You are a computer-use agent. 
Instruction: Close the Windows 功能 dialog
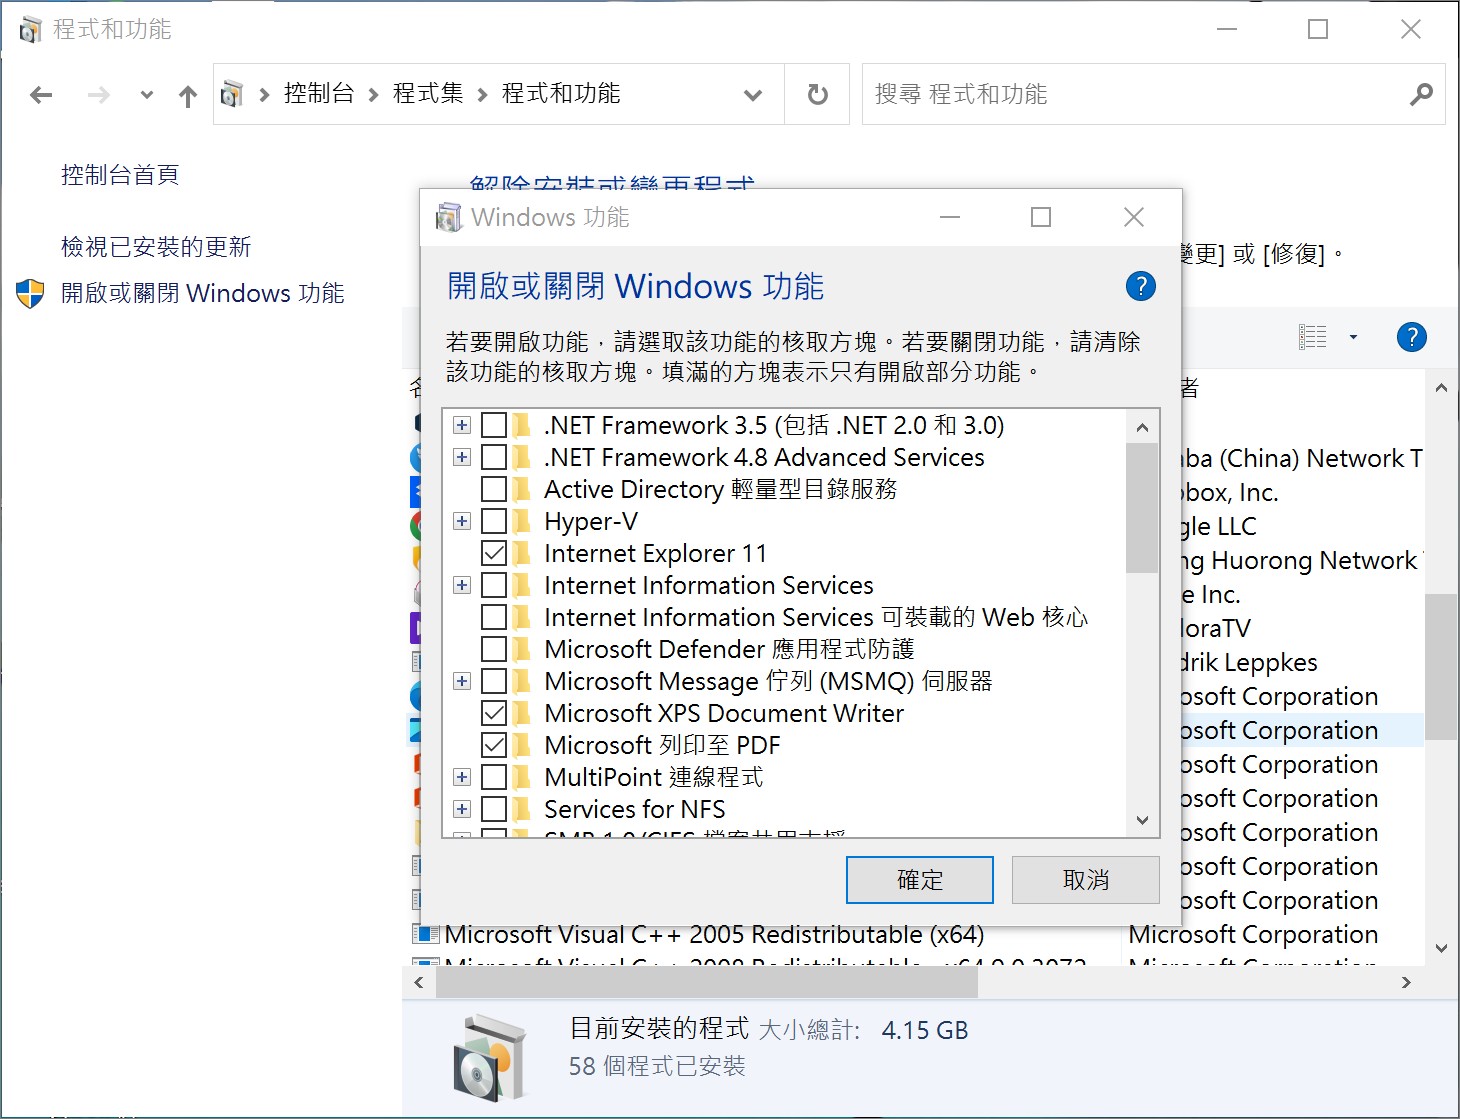click(x=1133, y=217)
